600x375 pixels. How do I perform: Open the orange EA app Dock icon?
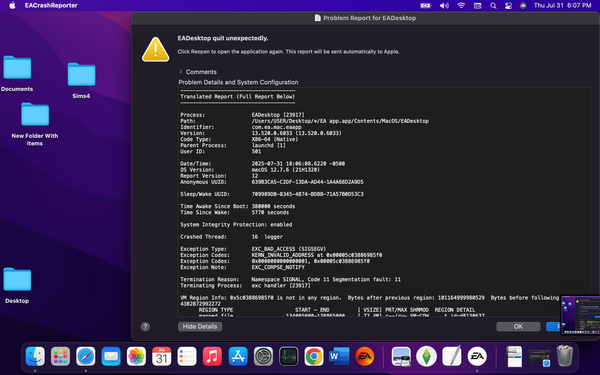pyautogui.click(x=364, y=356)
